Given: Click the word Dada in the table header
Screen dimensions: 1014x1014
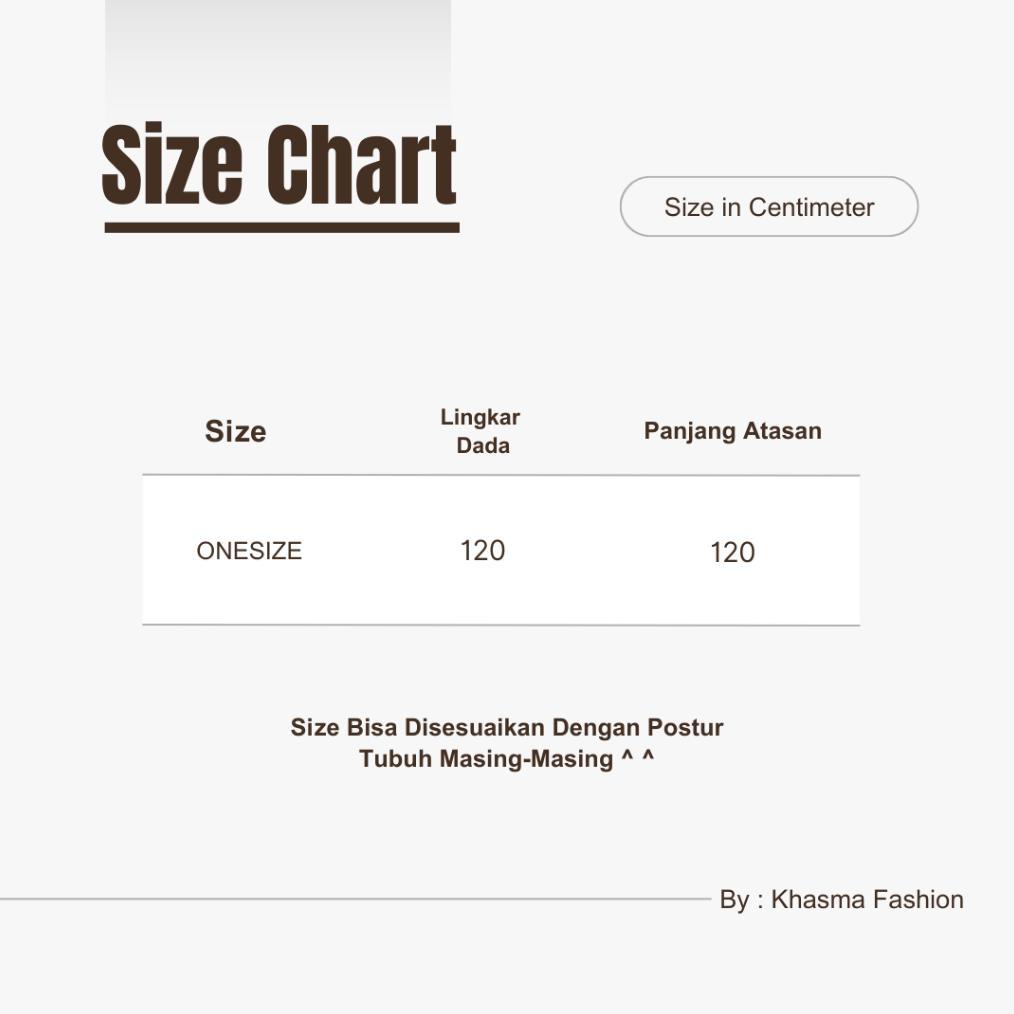Looking at the screenshot, I should coord(483,446).
